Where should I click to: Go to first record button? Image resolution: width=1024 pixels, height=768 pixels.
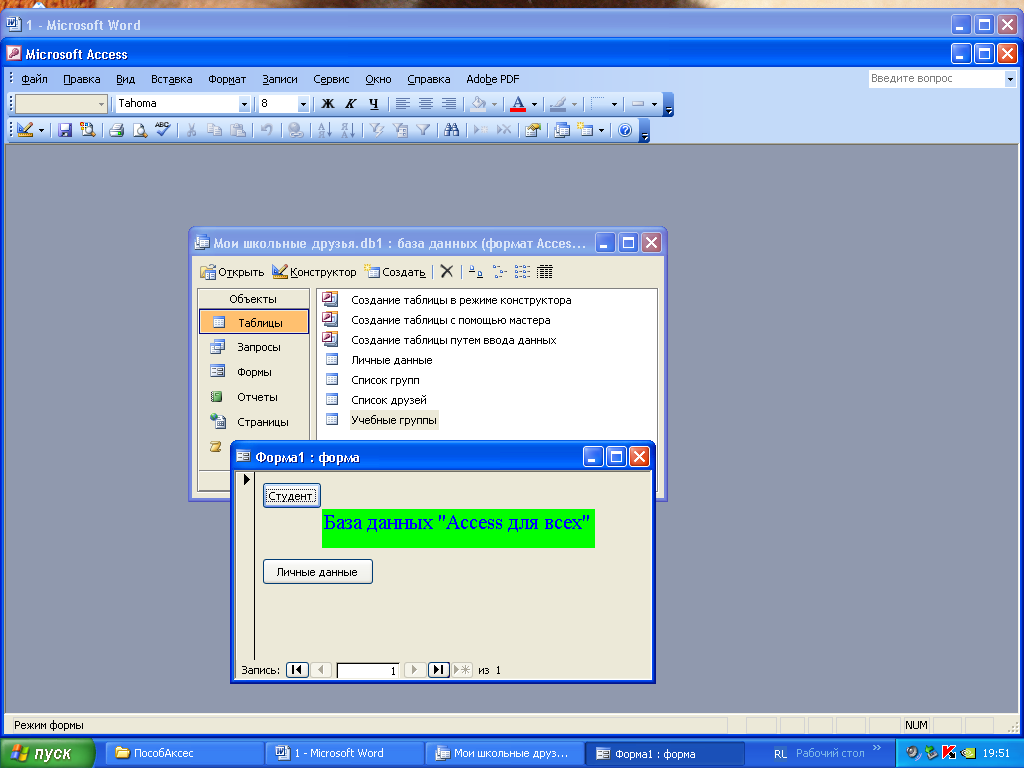click(x=297, y=669)
